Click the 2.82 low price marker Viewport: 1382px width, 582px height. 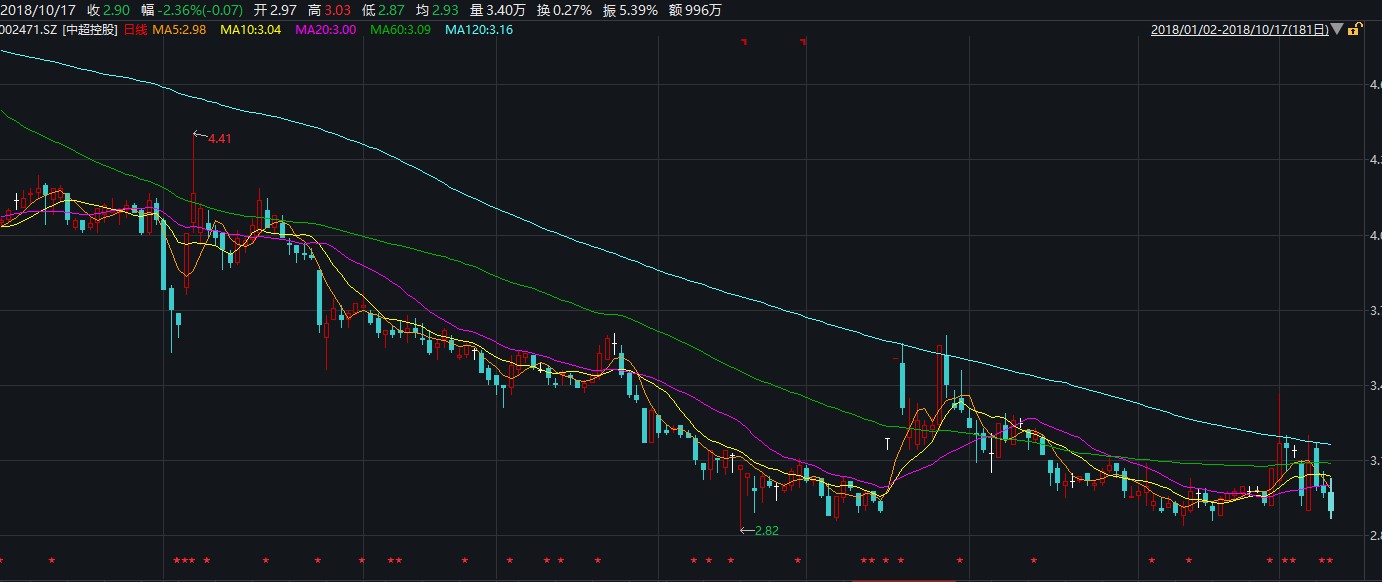[766, 530]
